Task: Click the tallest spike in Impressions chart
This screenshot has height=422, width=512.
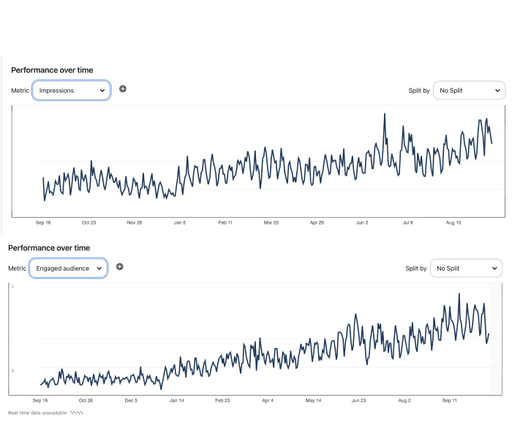Action: [x=385, y=114]
